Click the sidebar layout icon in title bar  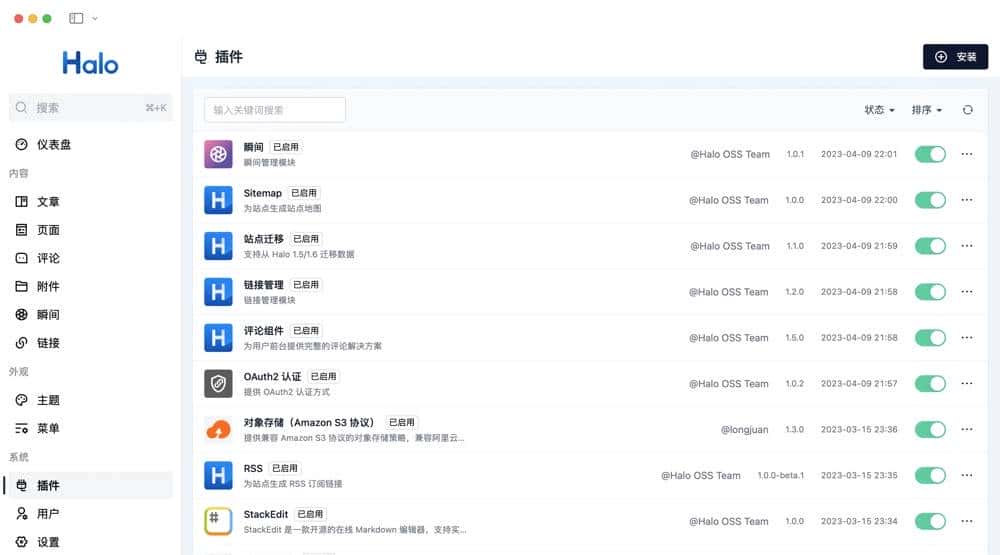click(76, 18)
